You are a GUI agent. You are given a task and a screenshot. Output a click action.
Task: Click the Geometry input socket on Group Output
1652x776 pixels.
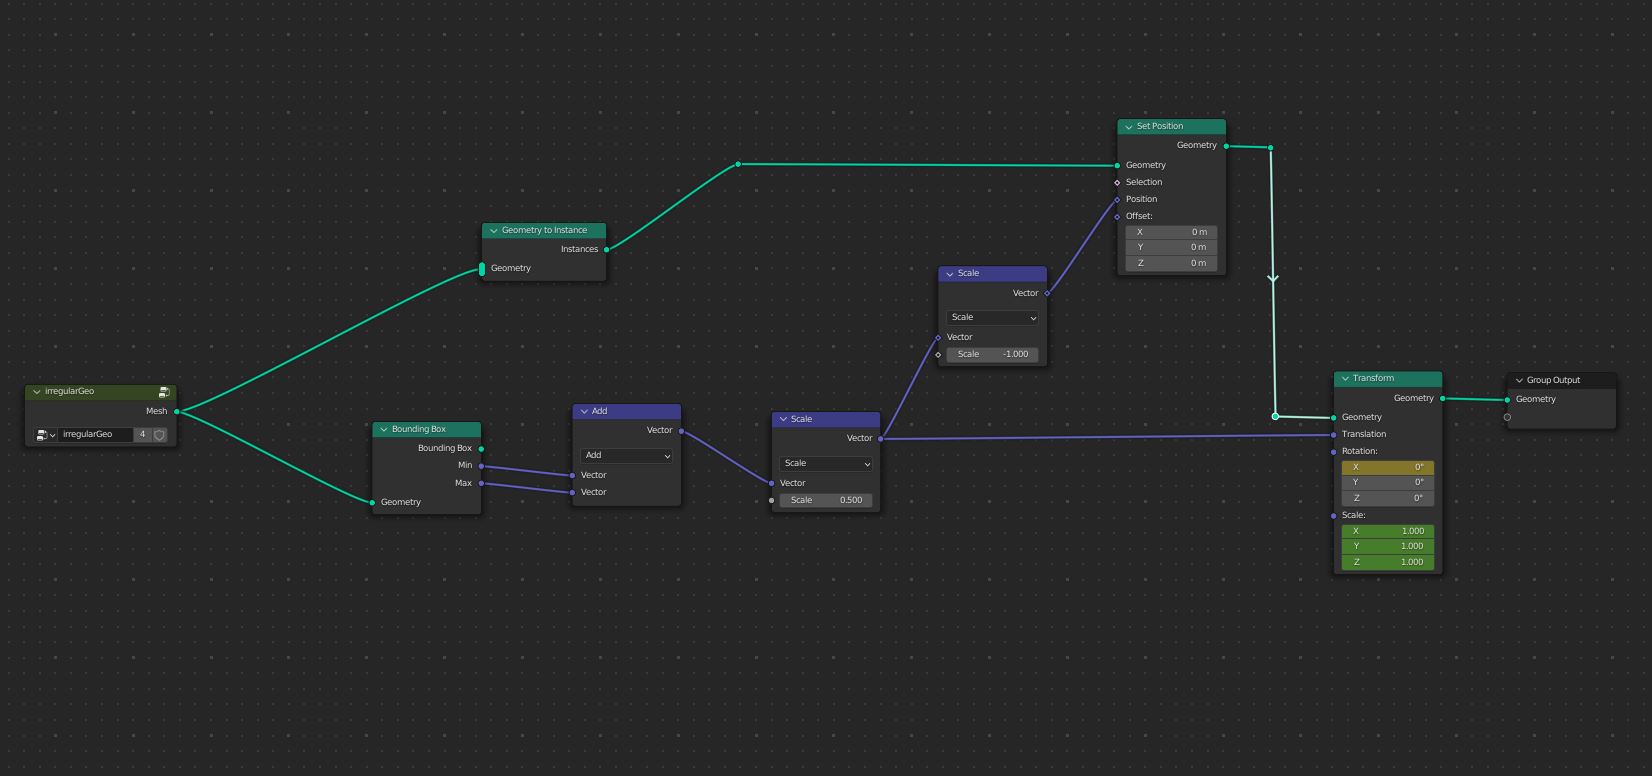point(1507,400)
